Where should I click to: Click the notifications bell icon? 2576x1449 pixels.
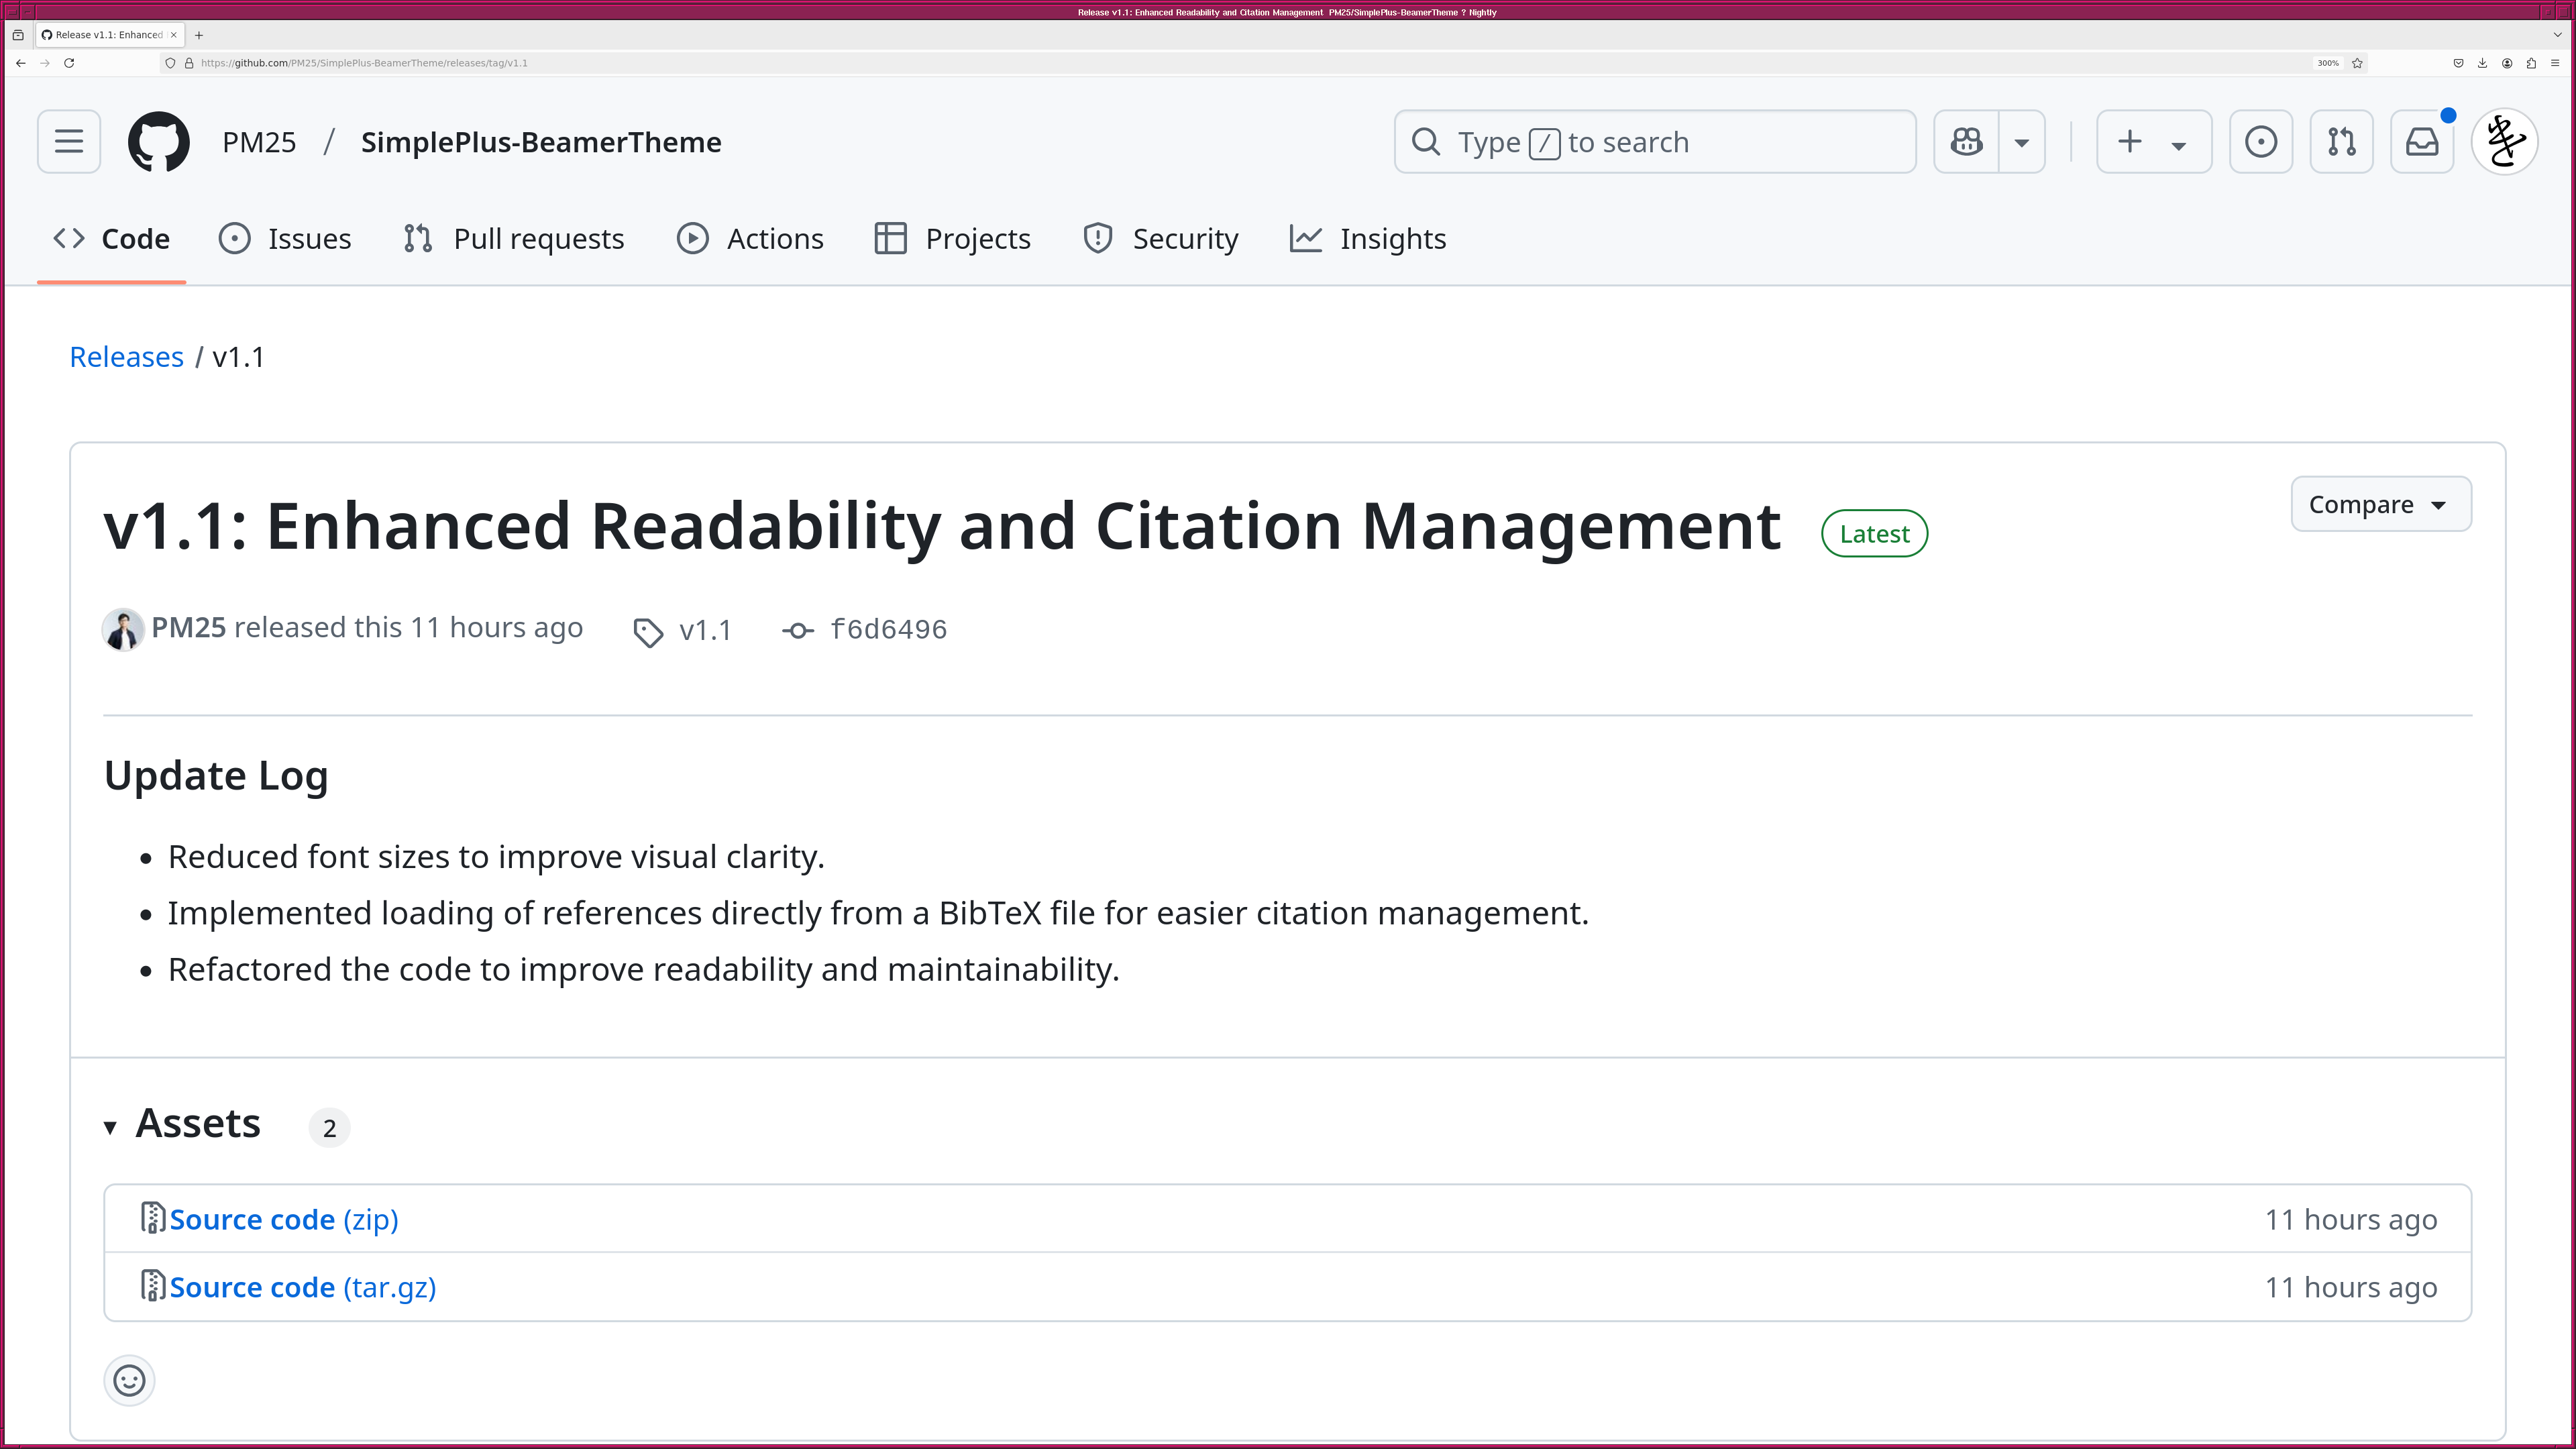coord(2422,142)
